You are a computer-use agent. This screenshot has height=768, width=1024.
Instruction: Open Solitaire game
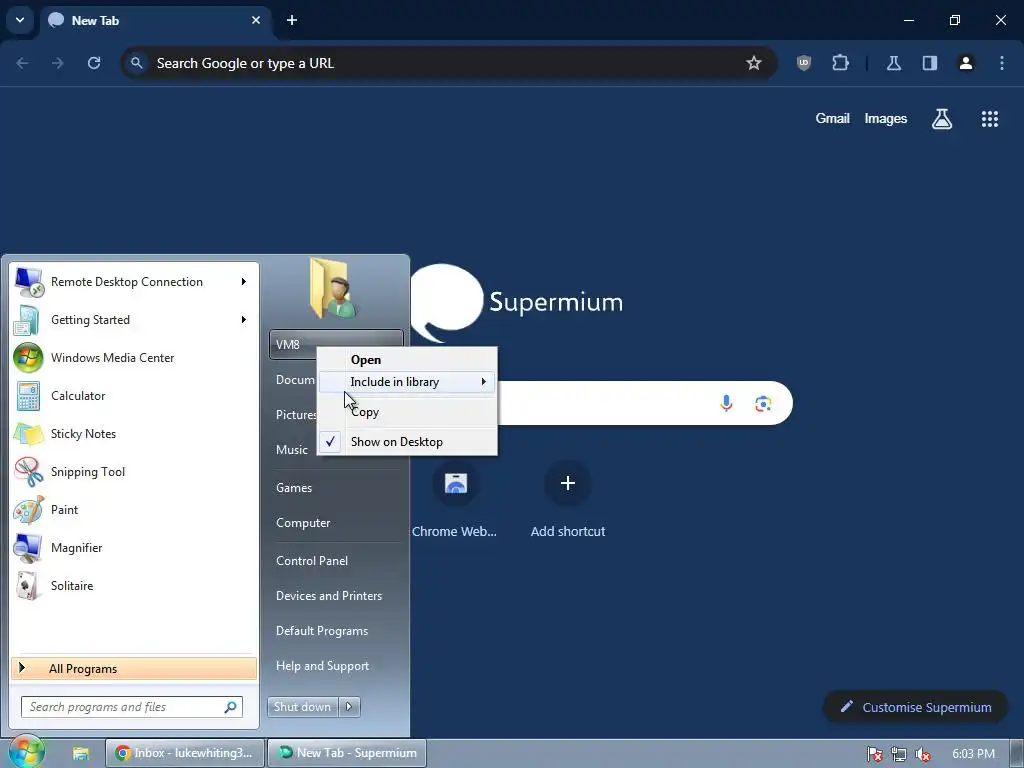pyautogui.click(x=134, y=586)
